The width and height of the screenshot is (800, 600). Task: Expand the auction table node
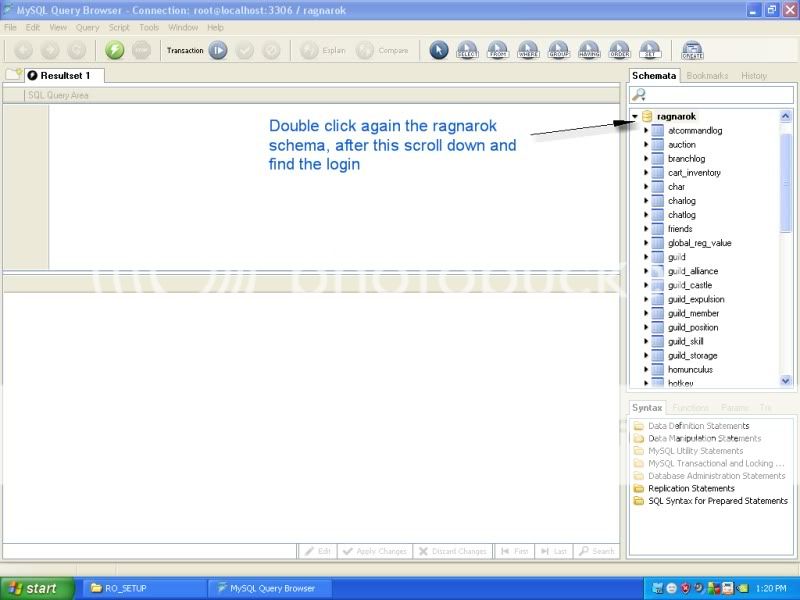pos(646,145)
